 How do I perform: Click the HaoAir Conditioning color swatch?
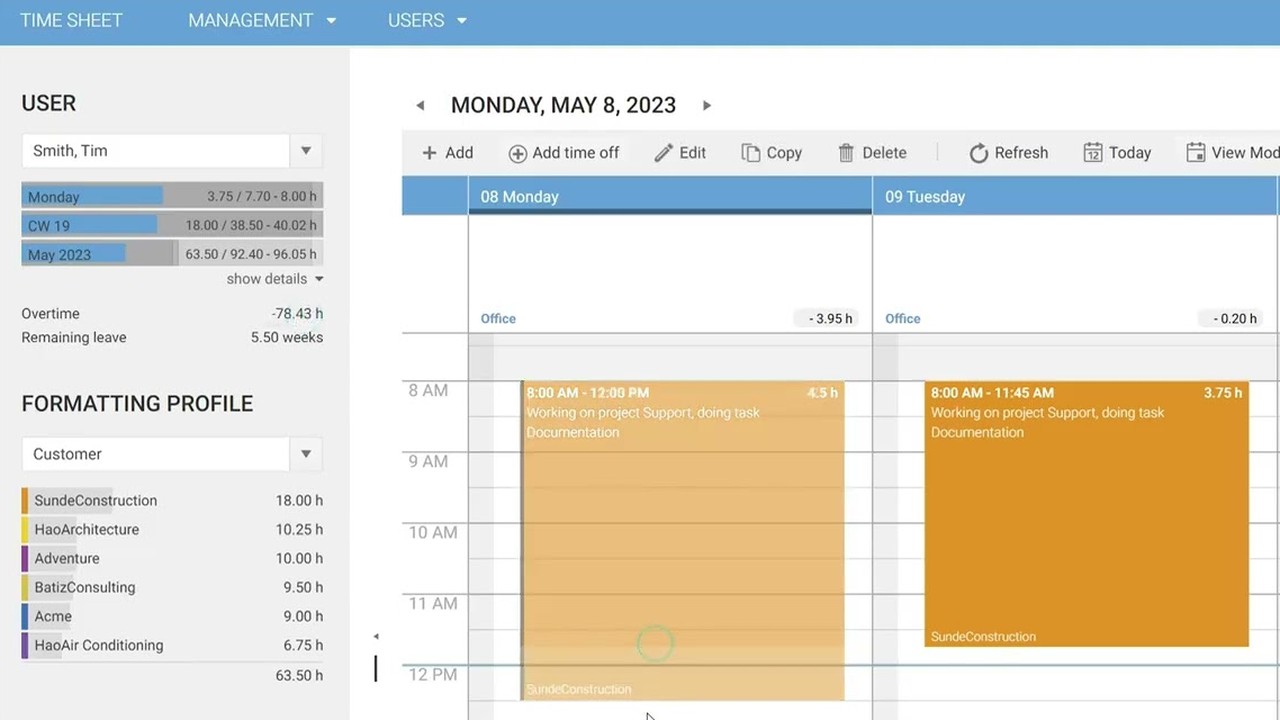tap(25, 645)
